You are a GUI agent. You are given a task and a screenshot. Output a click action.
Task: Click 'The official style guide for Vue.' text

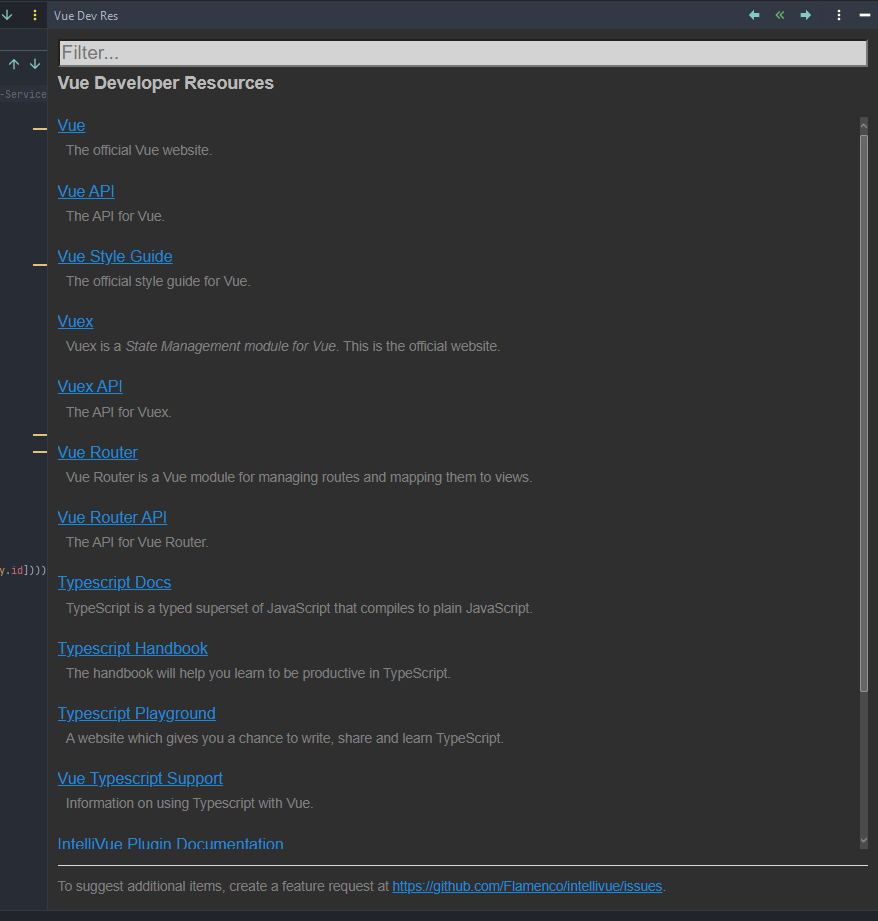click(x=158, y=281)
